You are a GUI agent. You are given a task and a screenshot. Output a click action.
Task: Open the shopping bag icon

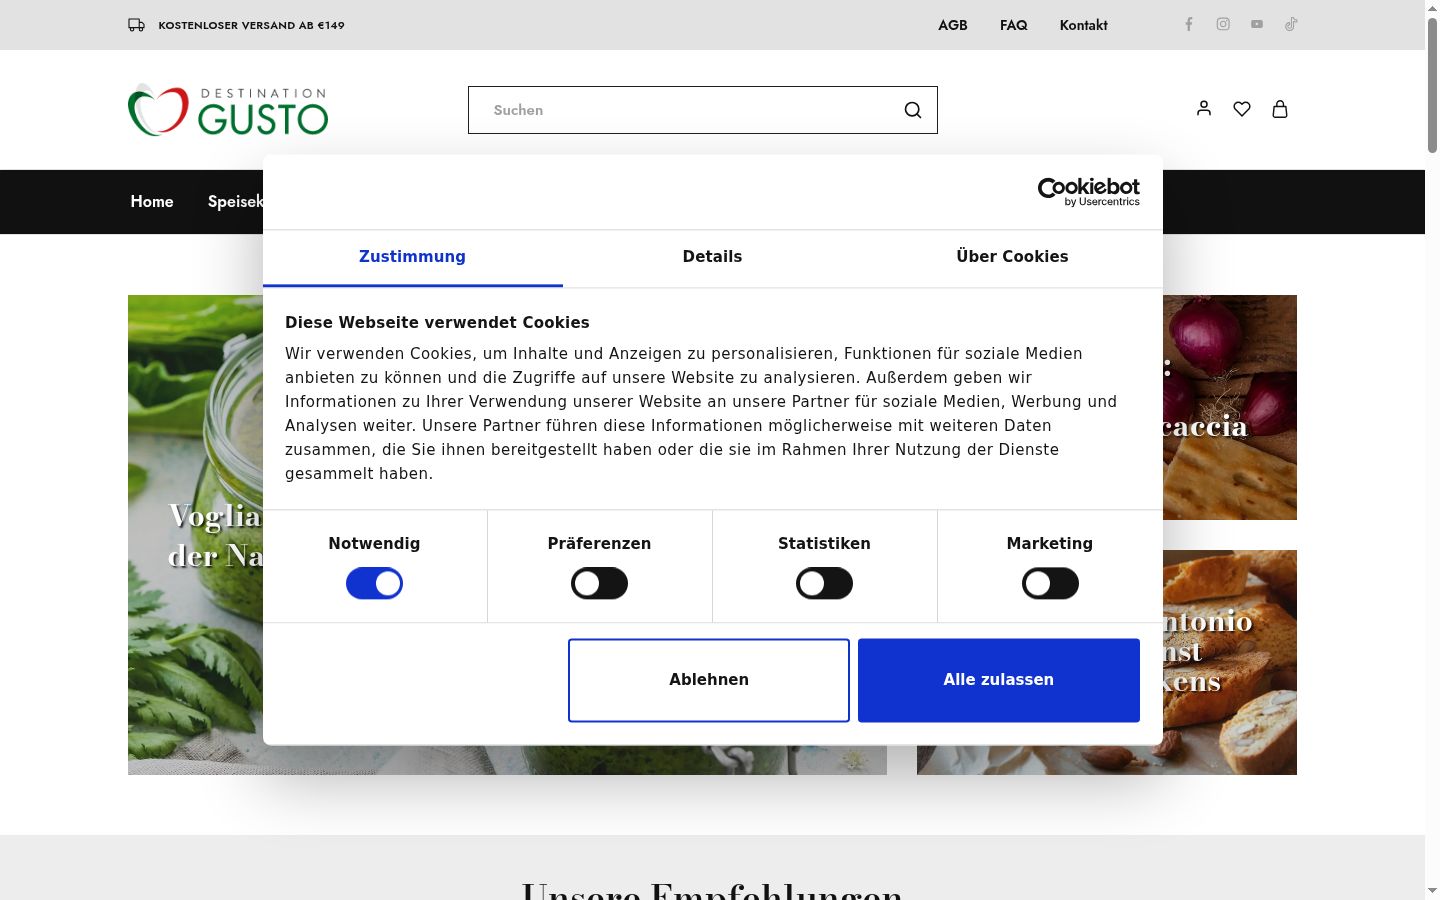(1280, 109)
